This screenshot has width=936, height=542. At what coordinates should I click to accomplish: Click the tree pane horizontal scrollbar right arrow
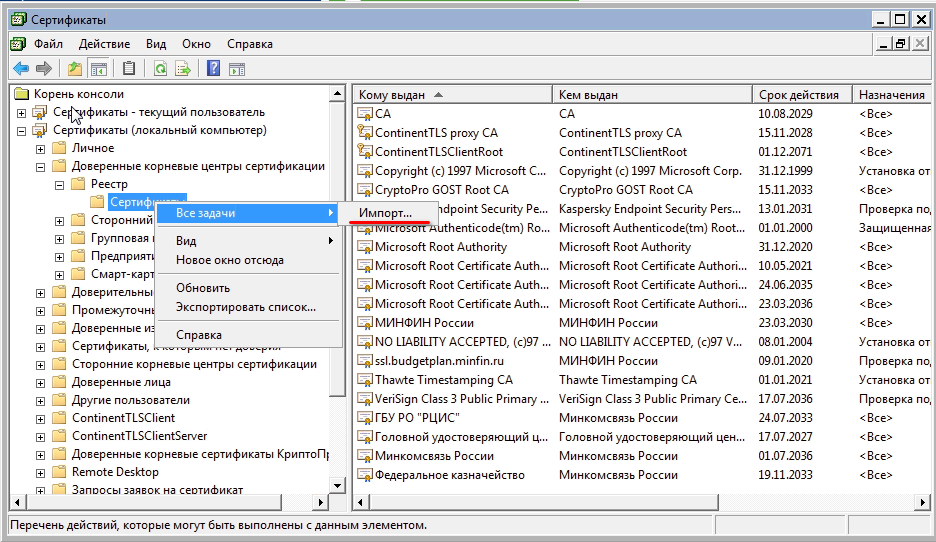pyautogui.click(x=321, y=503)
